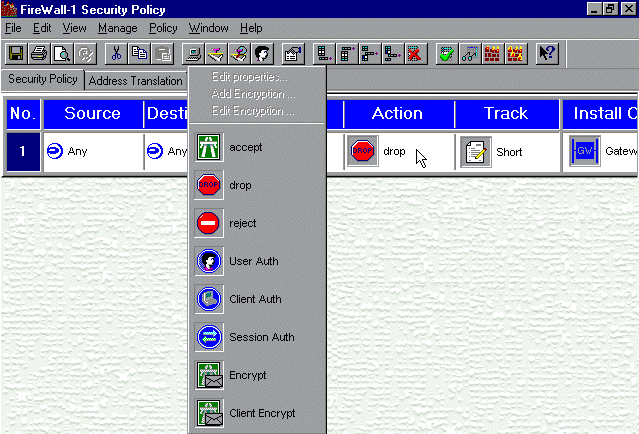The image size is (639, 434).
Task: Click the Action column header
Action: (397, 113)
